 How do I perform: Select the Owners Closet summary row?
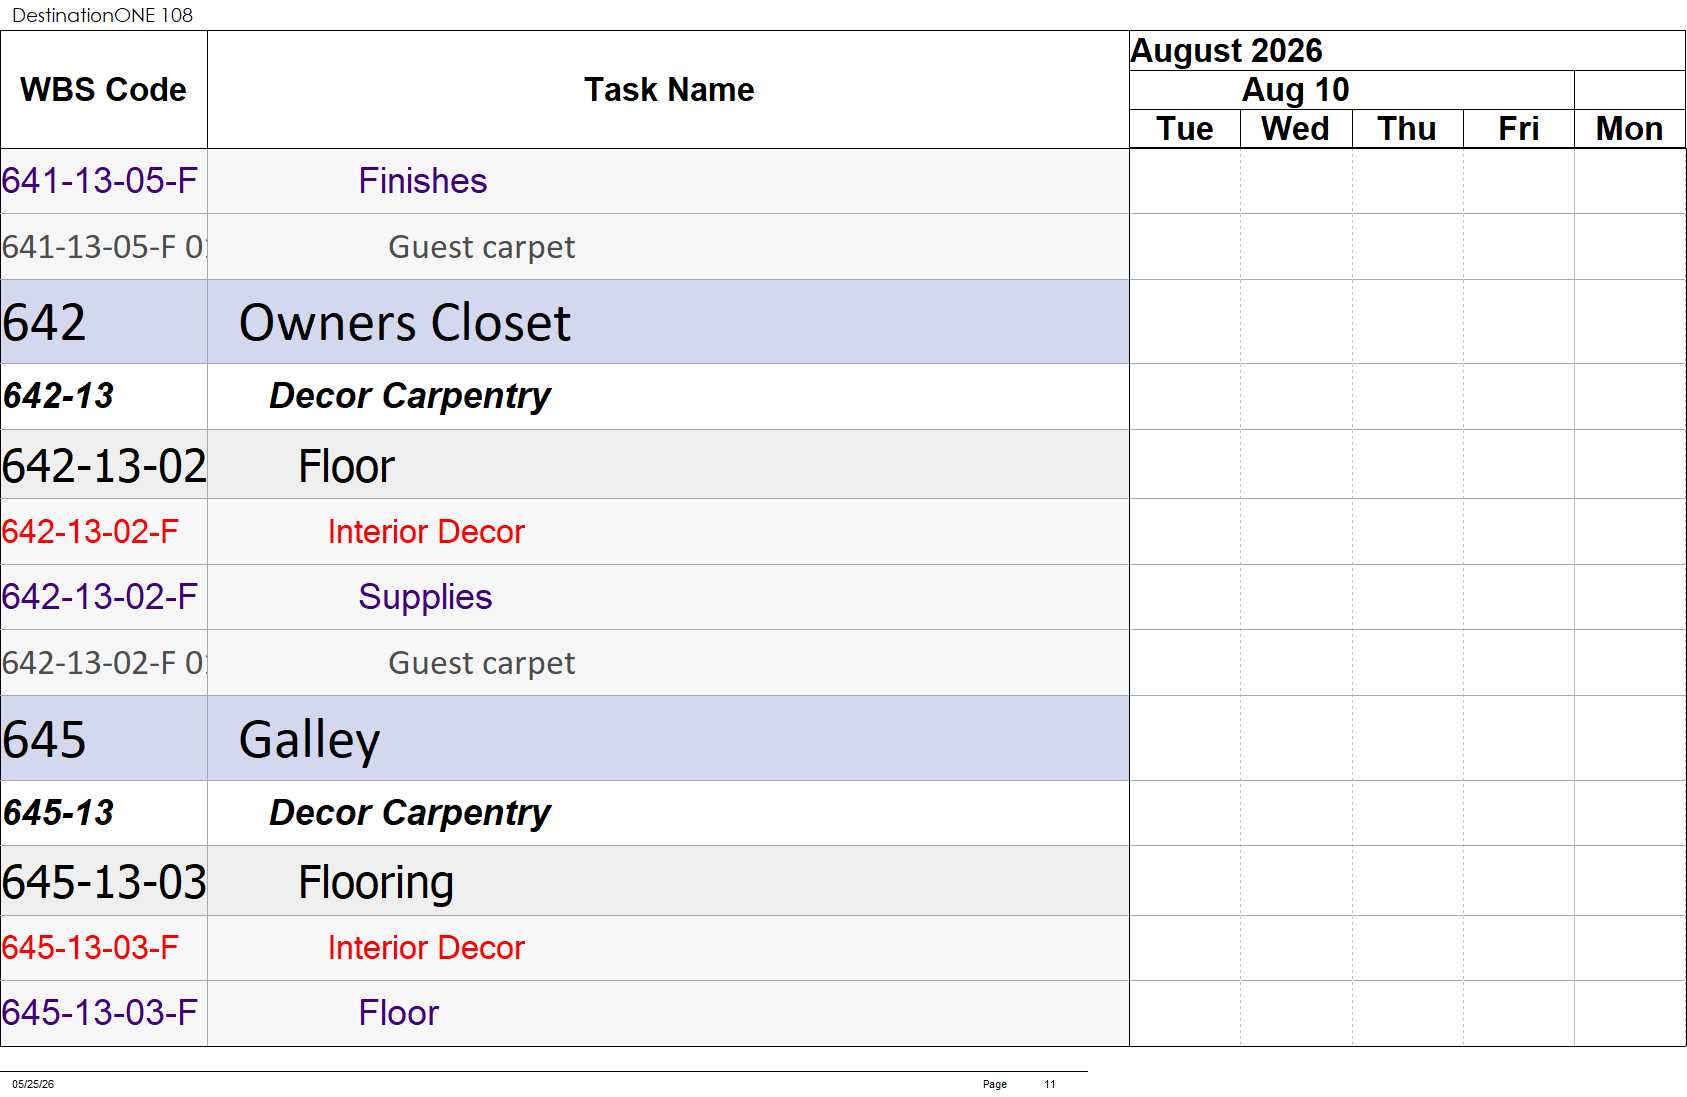click(565, 322)
